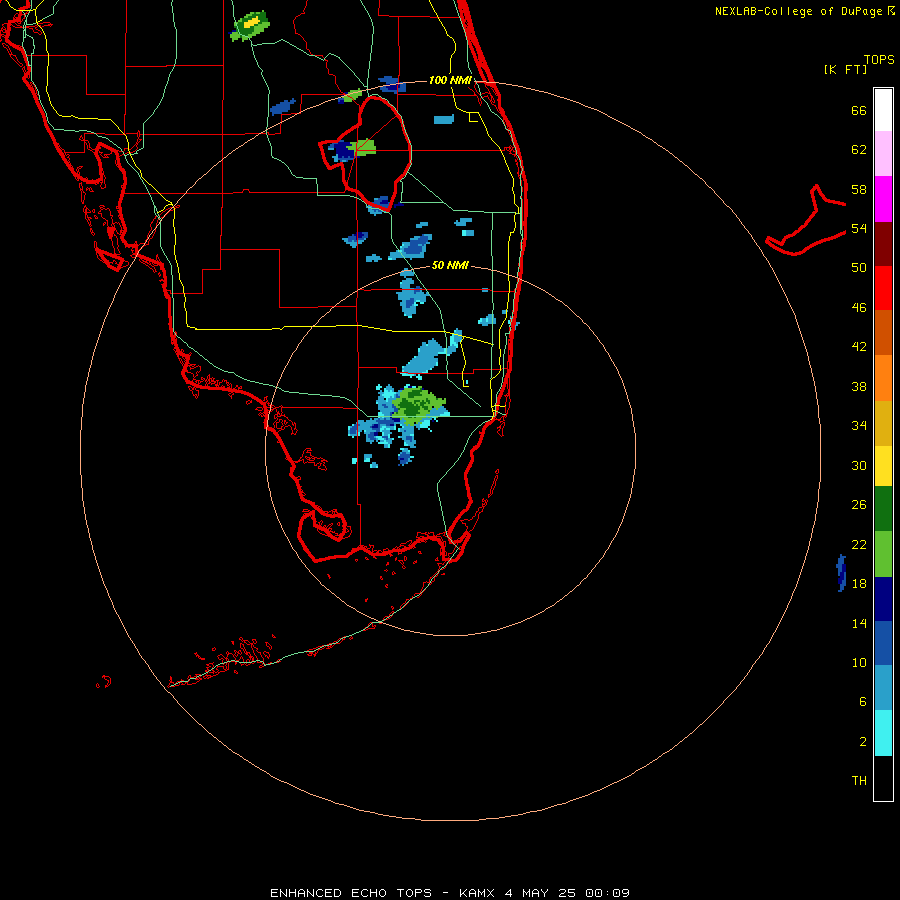900x900 pixels.
Task: Click the legend value "50"
Action: (x=859, y=267)
